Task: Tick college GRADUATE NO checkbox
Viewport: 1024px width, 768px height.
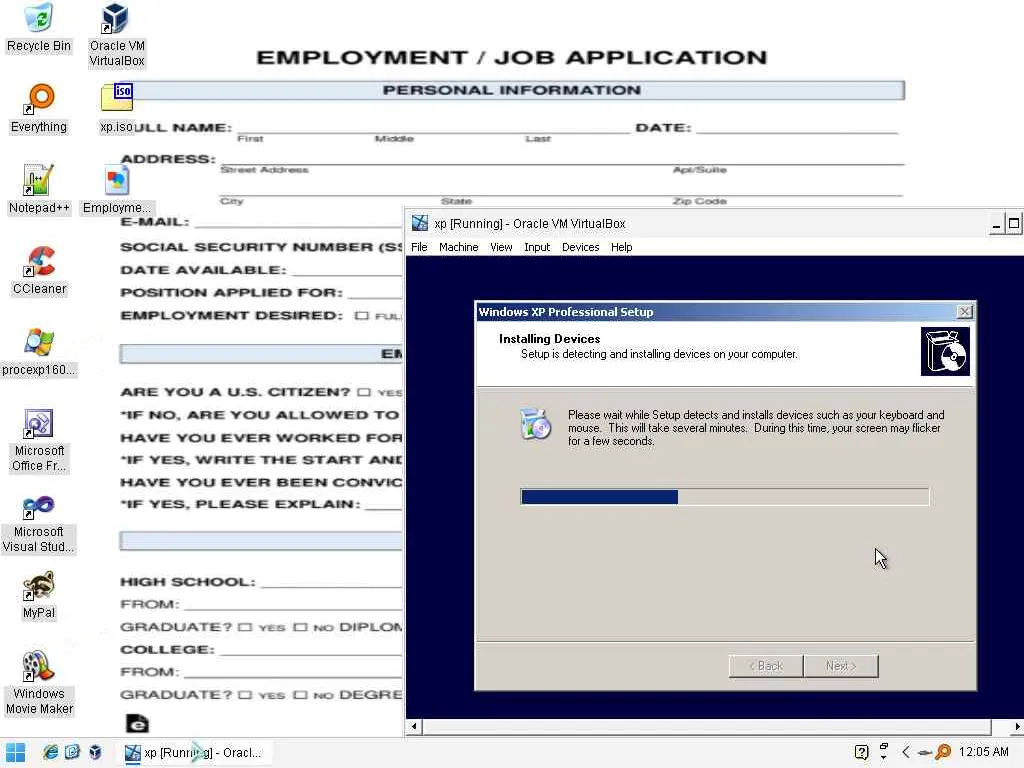Action: coord(300,695)
